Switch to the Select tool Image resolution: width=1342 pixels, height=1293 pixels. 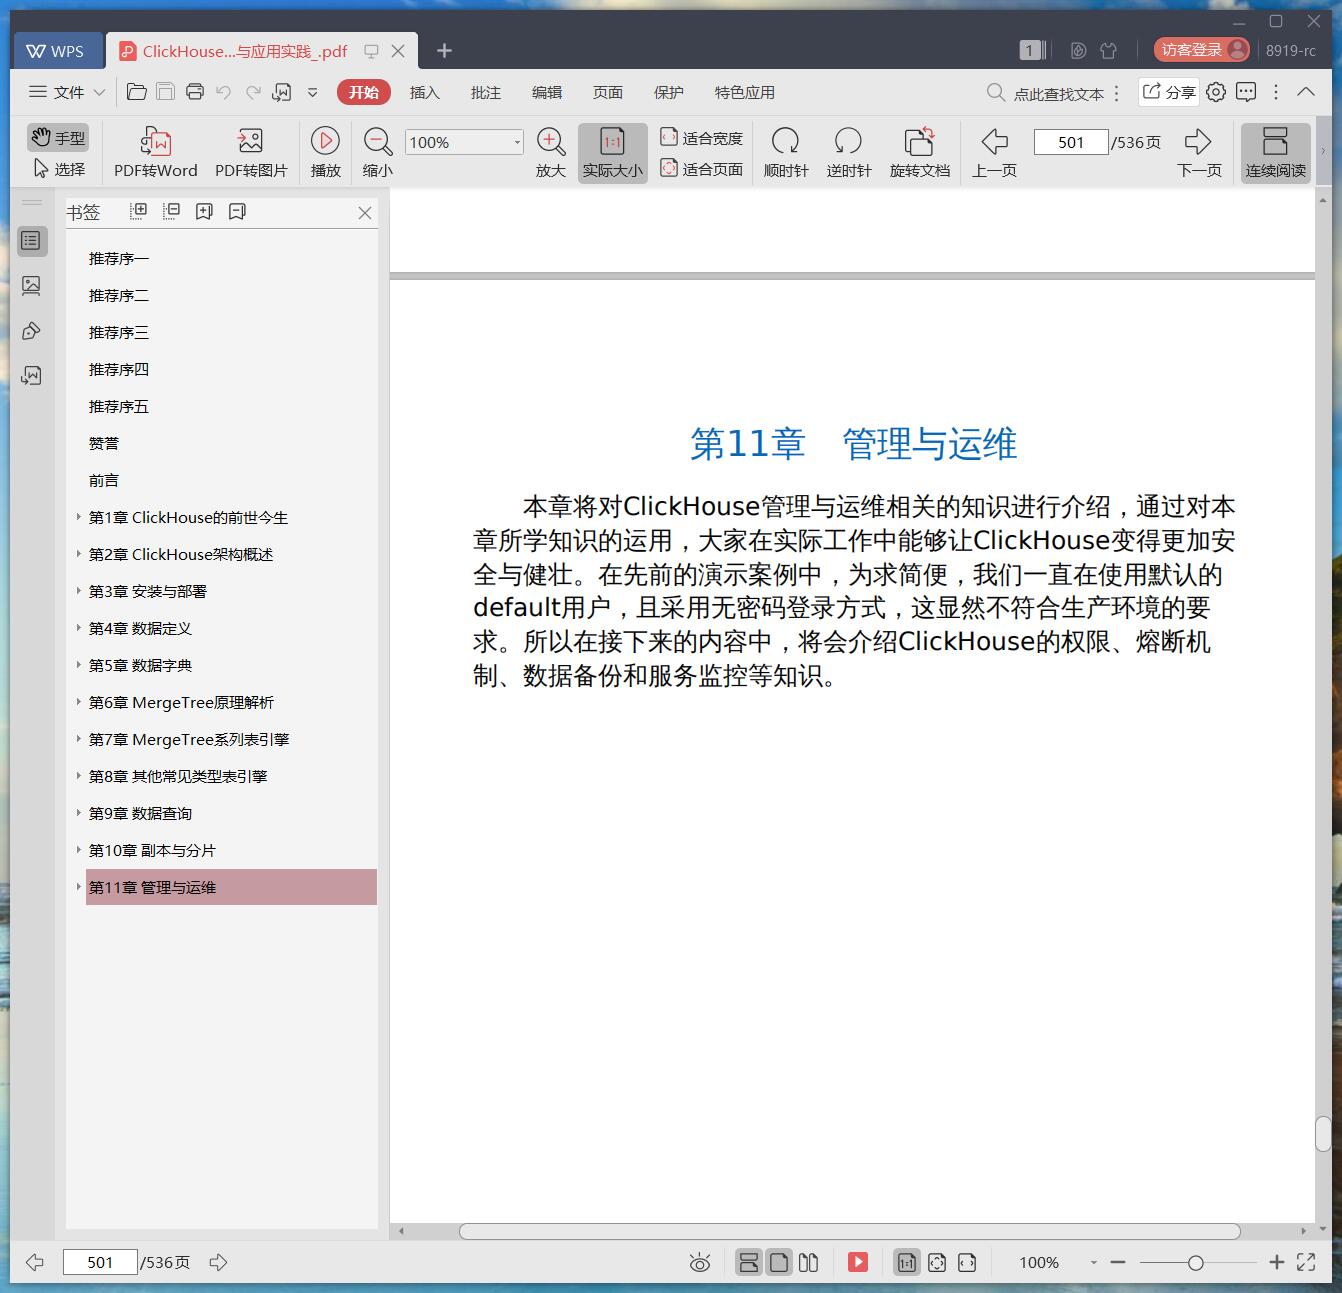(58, 169)
